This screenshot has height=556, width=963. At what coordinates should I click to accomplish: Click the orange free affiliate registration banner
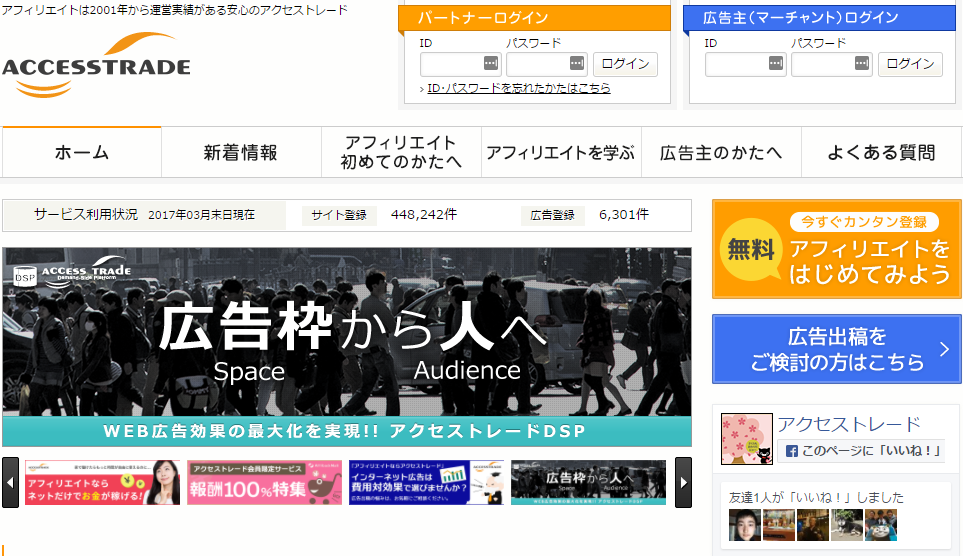tap(836, 249)
